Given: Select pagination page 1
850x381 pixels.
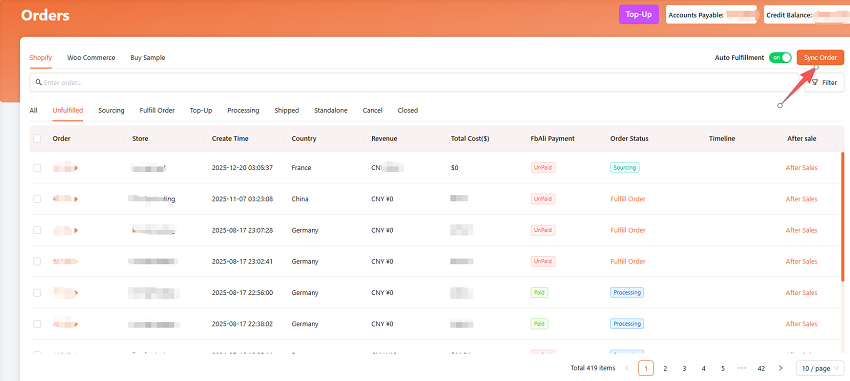Looking at the screenshot, I should [646, 369].
